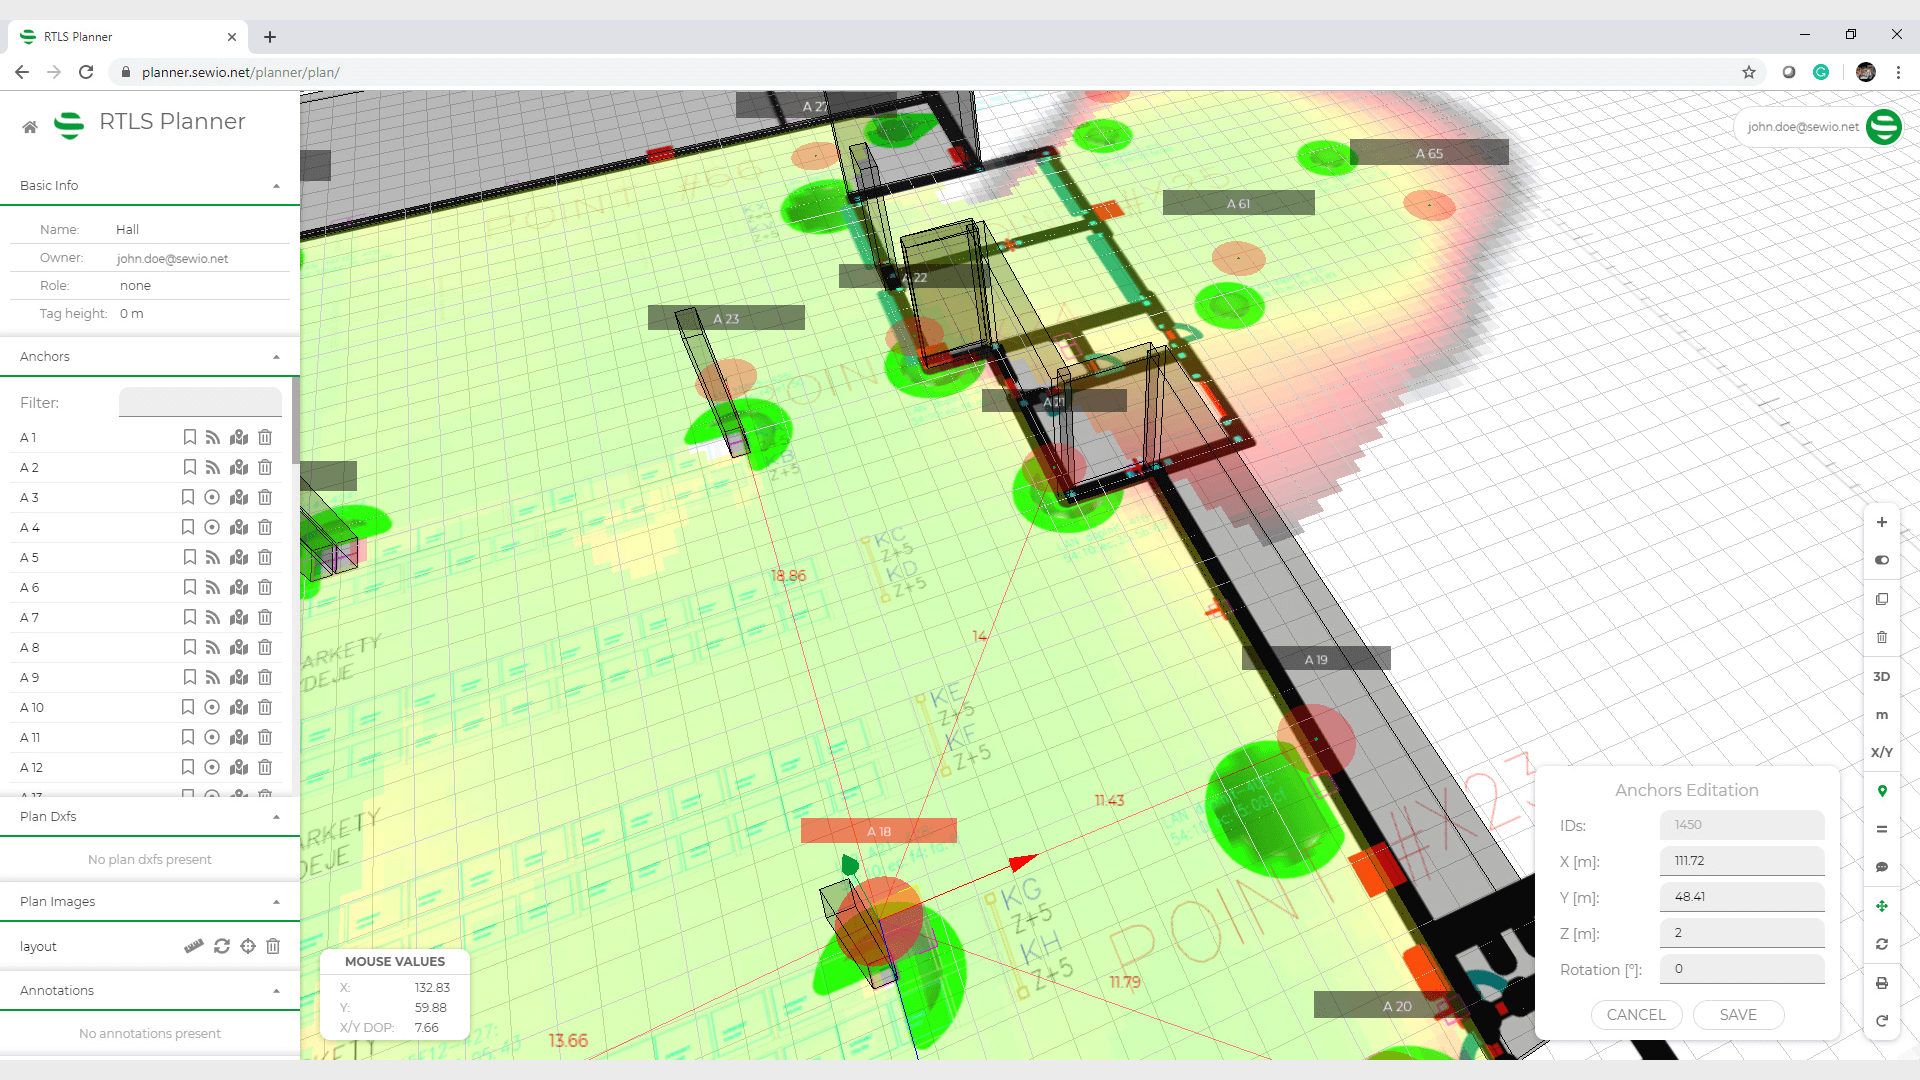Delete anchor A 5 from list
Viewport: 1920px width, 1080px height.
point(265,557)
